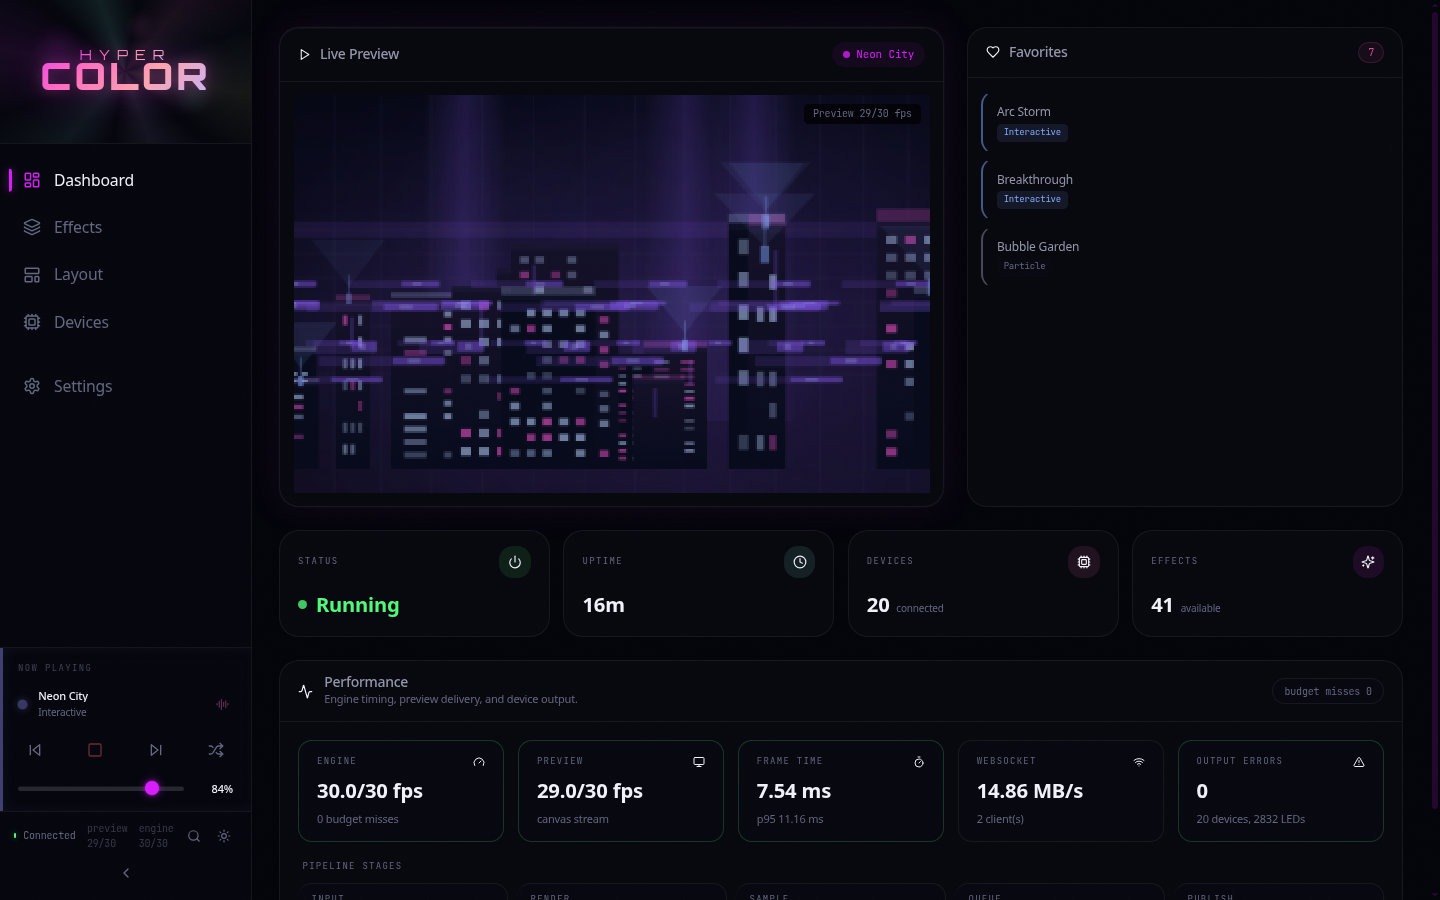The width and height of the screenshot is (1440, 900).
Task: Click the Pipeline Stages heading
Action: (352, 866)
